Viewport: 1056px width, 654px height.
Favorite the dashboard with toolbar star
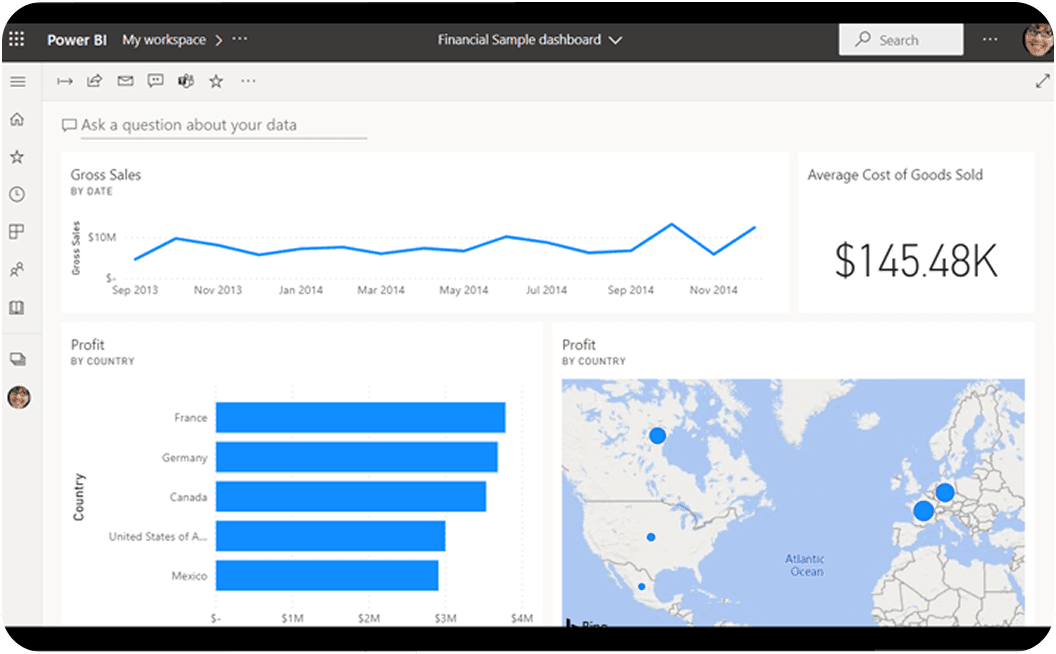pos(216,81)
